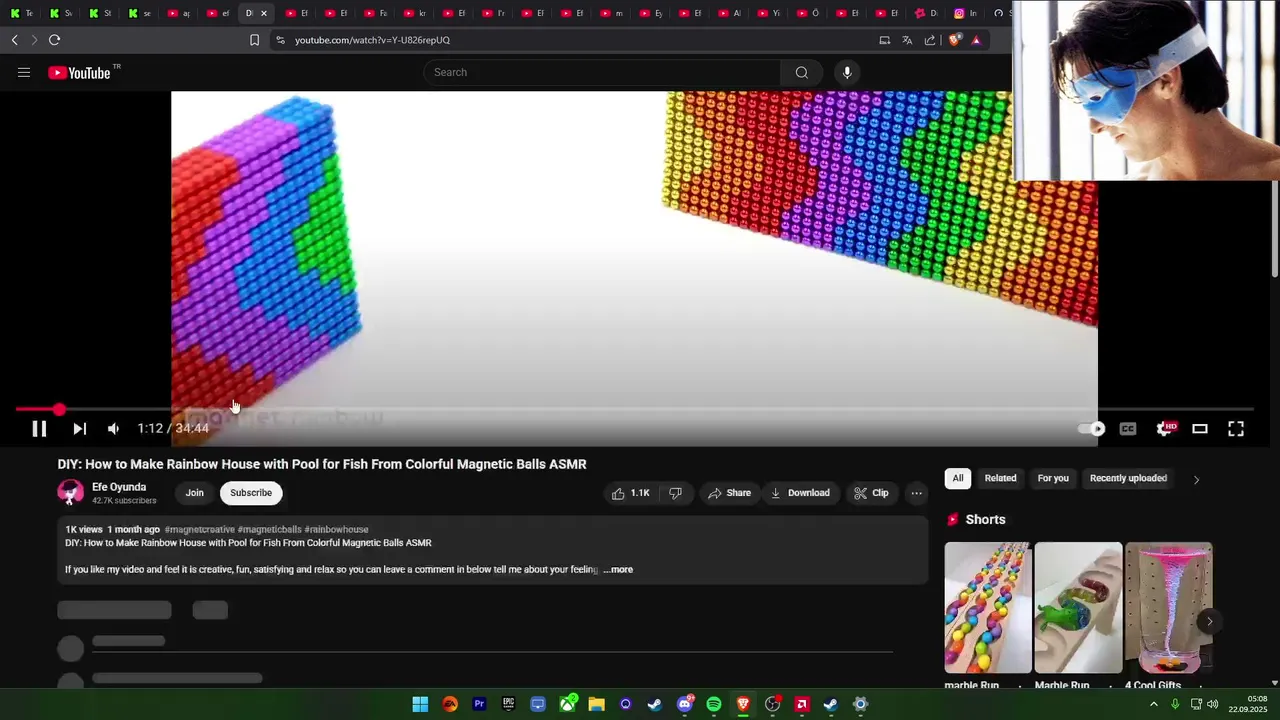Toggle theater mode view
Viewport: 1280px width, 720px height.
click(x=1200, y=429)
